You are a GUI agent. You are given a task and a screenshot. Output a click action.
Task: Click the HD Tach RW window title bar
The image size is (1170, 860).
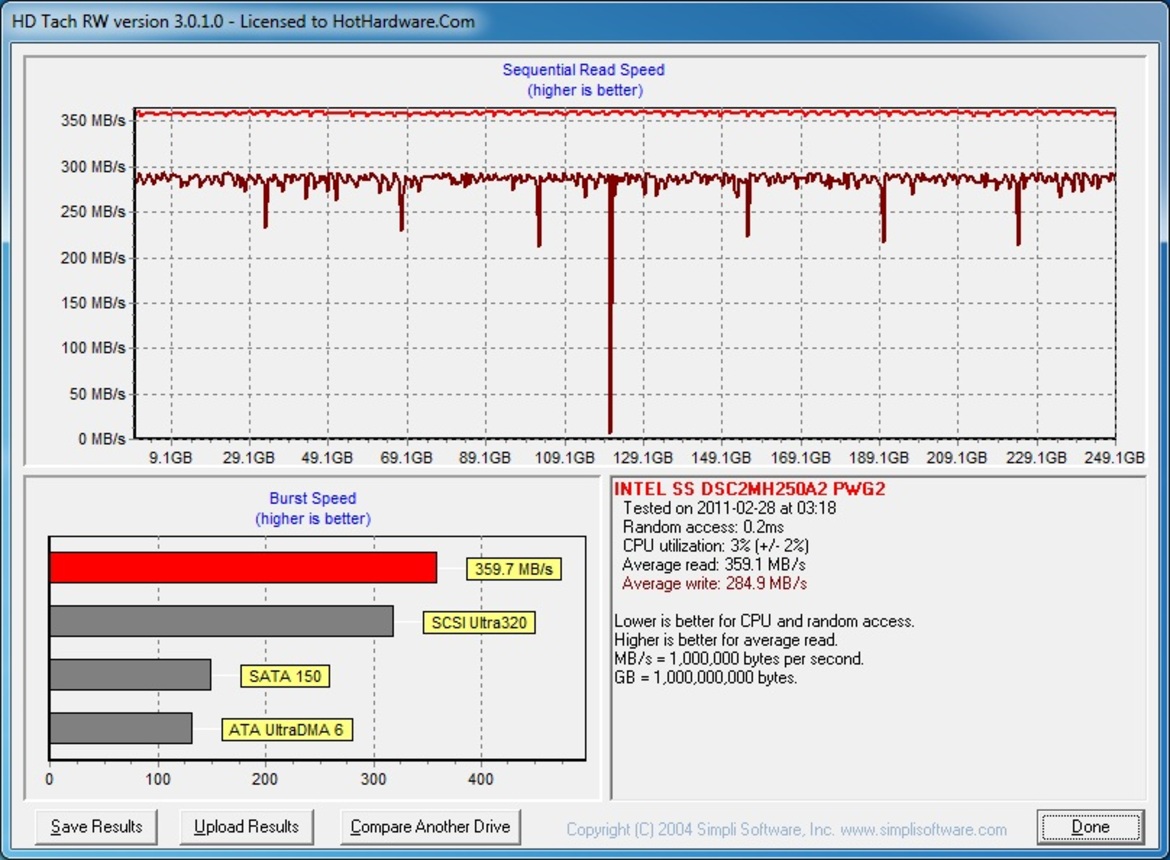(585, 21)
